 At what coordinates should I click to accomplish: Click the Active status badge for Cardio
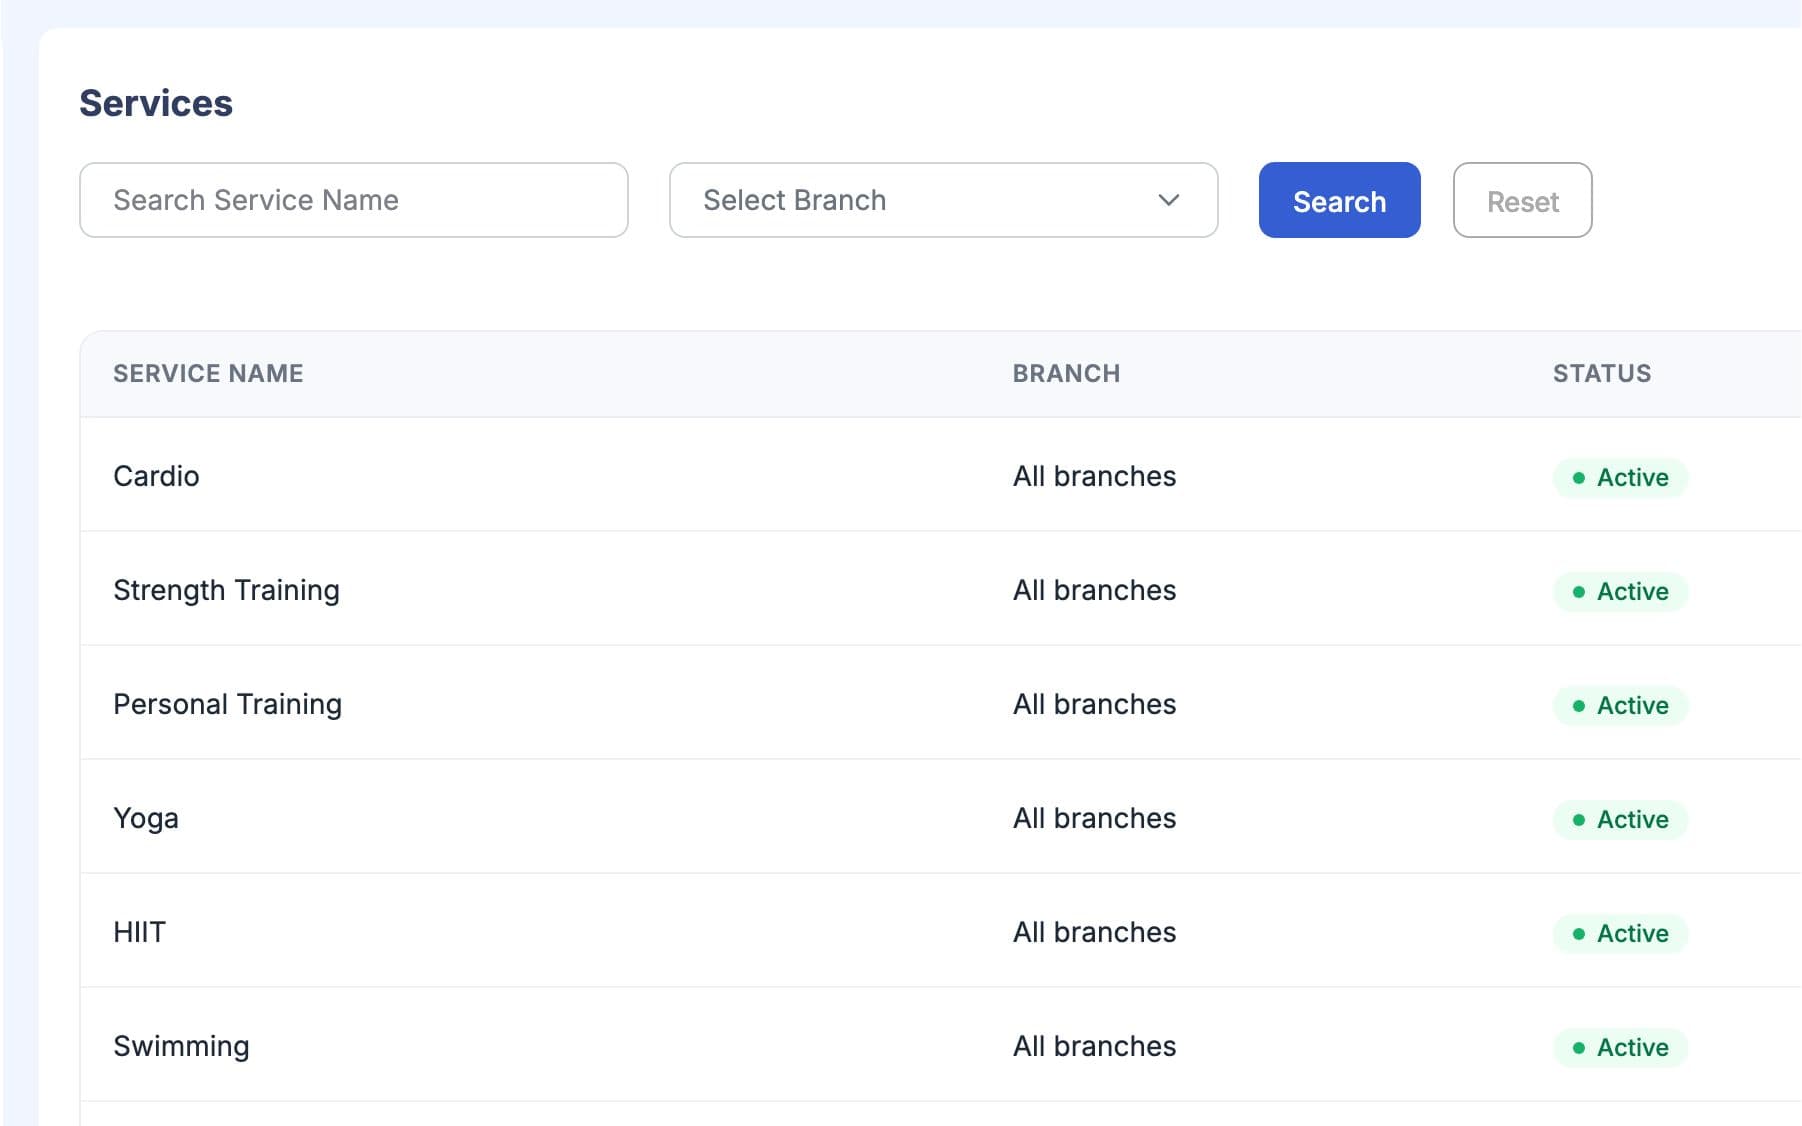pyautogui.click(x=1620, y=477)
